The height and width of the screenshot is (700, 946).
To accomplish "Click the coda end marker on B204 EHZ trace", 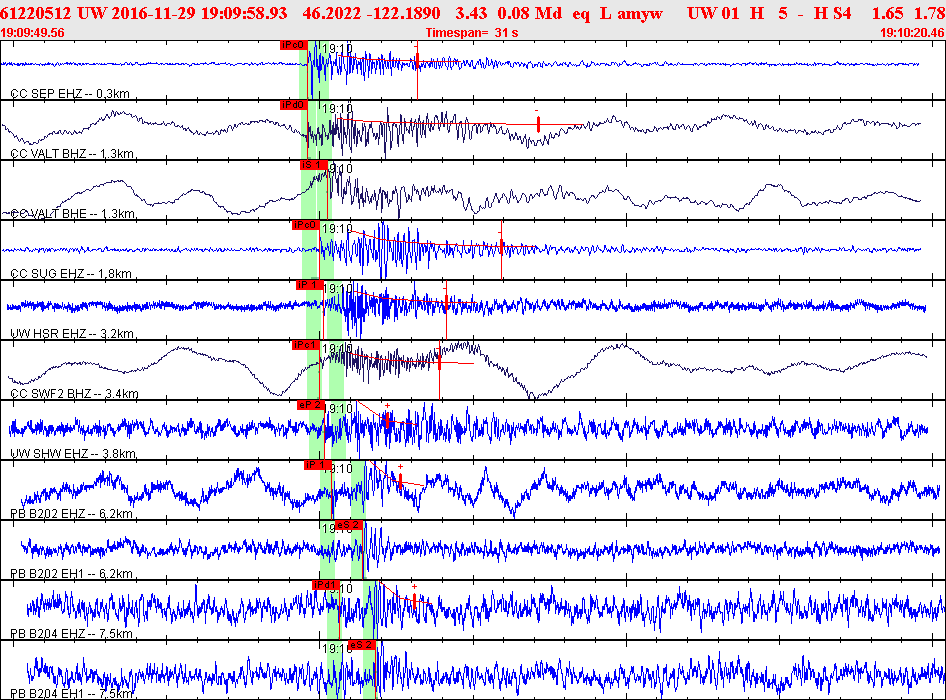I will coord(414,600).
